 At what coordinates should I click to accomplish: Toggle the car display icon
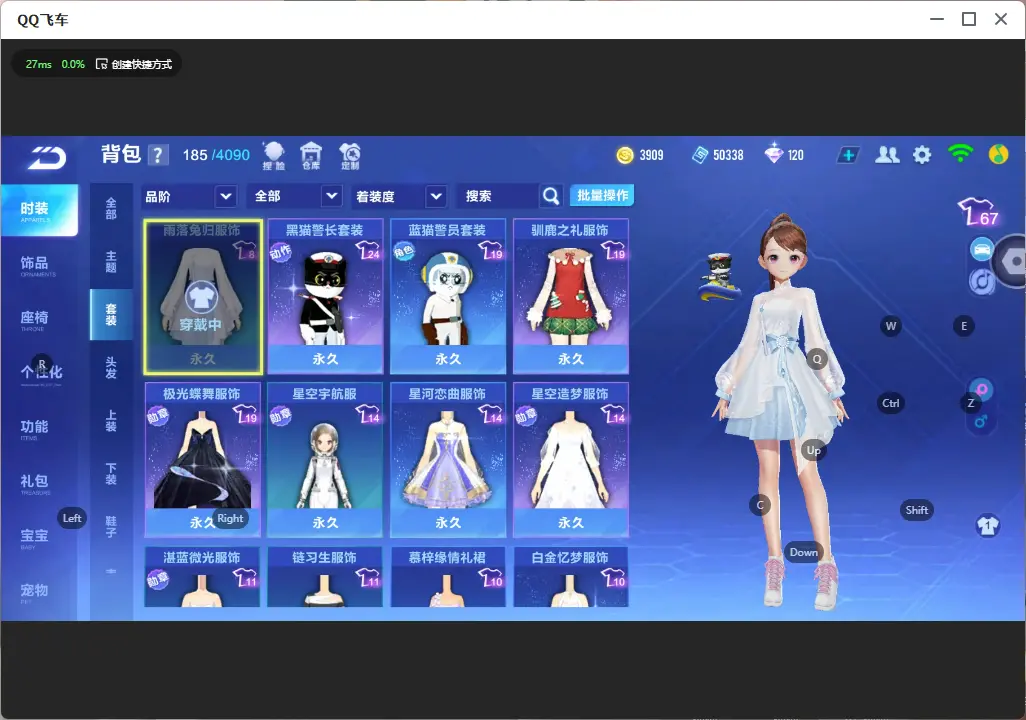click(982, 249)
